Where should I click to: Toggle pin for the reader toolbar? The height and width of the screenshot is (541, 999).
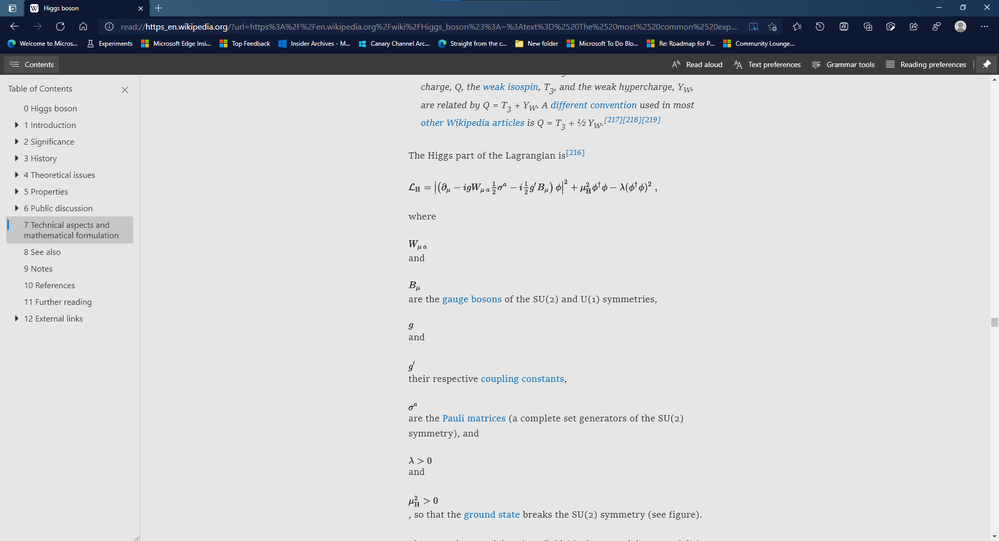tap(986, 64)
